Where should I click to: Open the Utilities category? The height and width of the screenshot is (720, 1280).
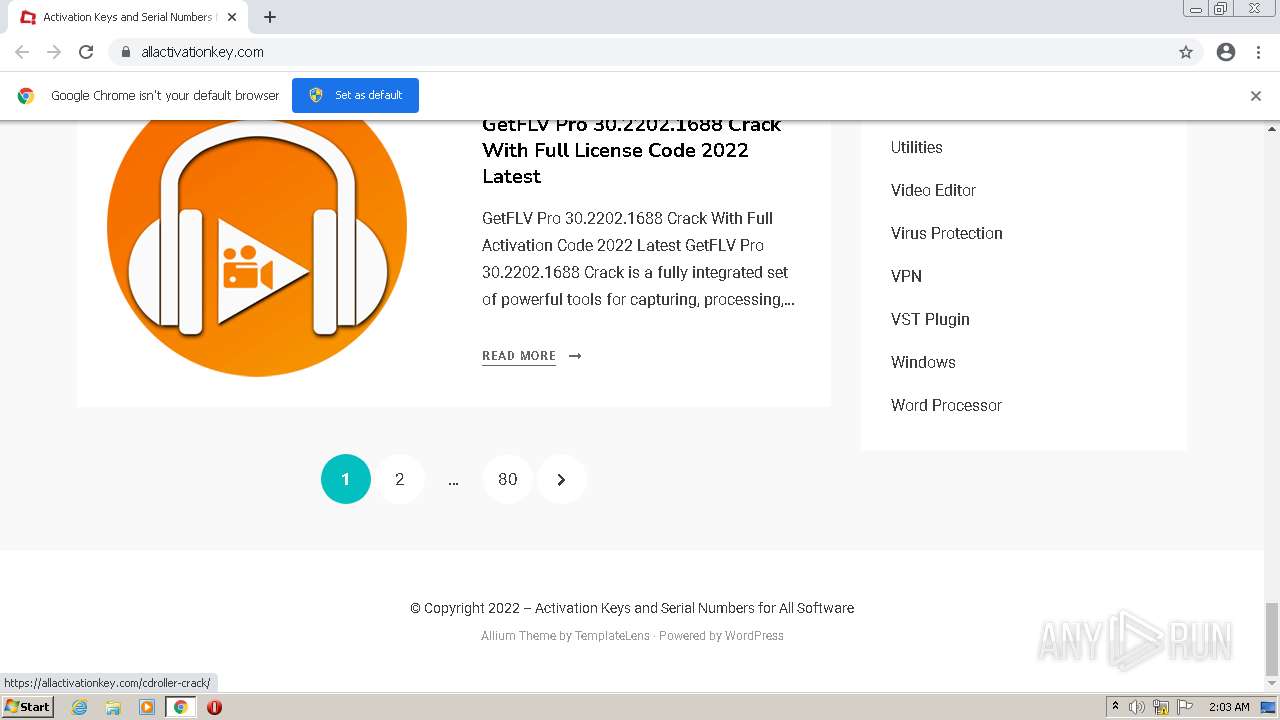[917, 147]
